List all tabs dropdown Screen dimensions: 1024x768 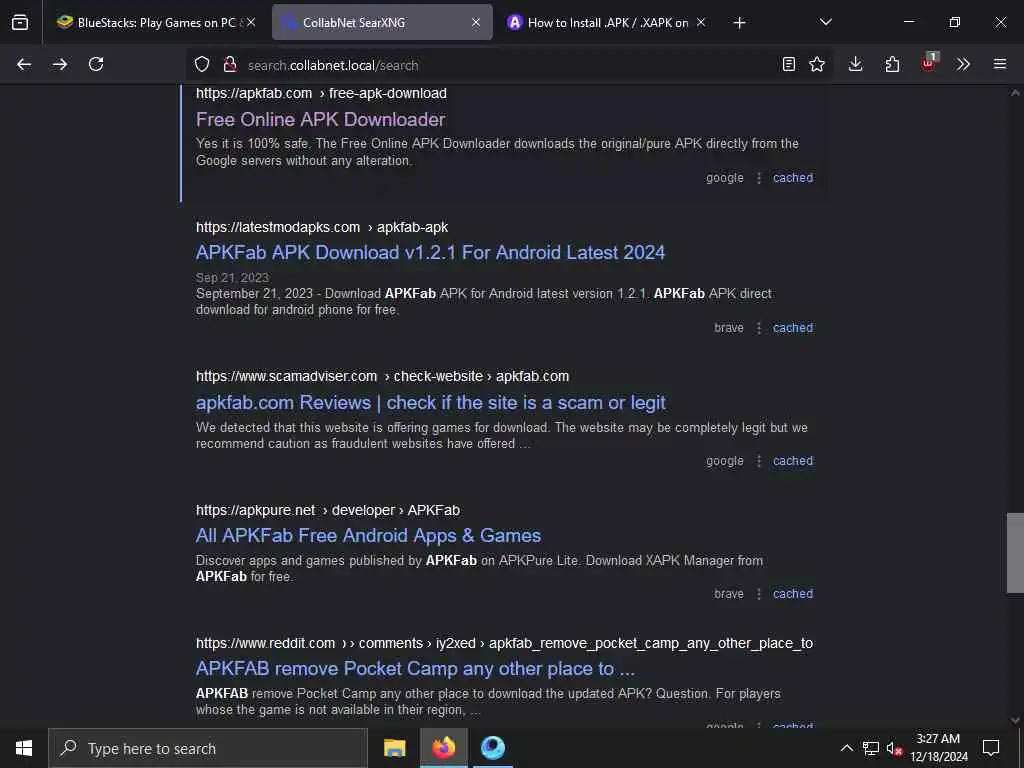[825, 22]
